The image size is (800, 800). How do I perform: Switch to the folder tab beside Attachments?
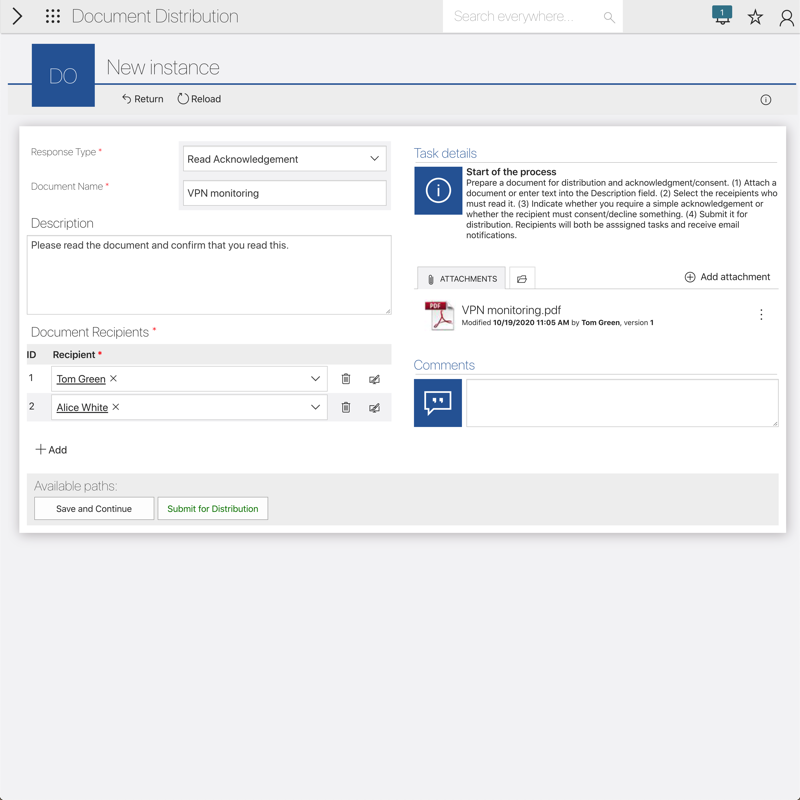(x=522, y=279)
